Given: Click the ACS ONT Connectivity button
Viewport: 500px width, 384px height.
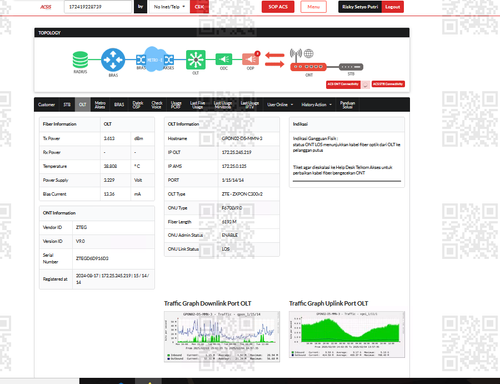Looking at the screenshot, I should click(x=343, y=84).
